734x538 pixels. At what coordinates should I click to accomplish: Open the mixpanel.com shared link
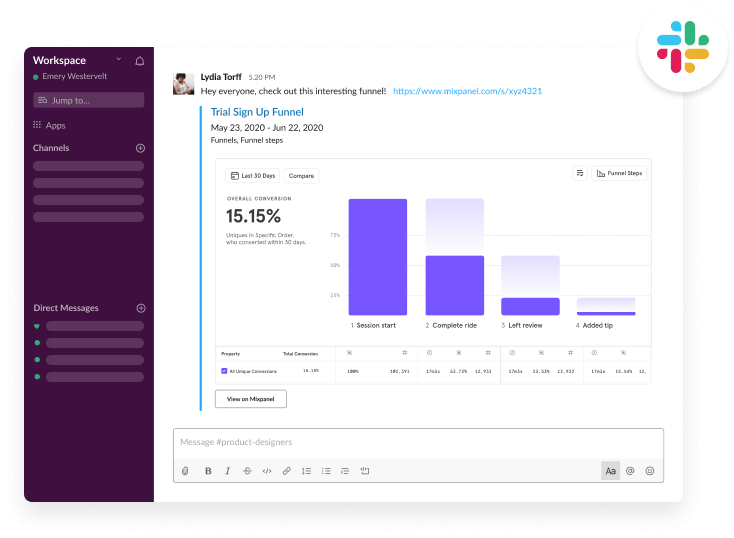(x=467, y=91)
